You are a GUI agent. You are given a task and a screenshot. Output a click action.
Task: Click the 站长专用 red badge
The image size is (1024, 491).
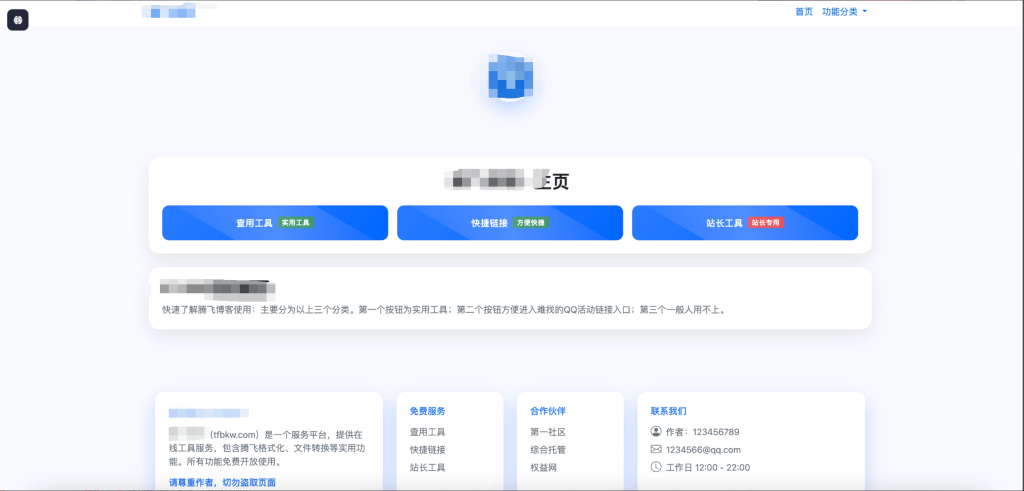tap(766, 223)
